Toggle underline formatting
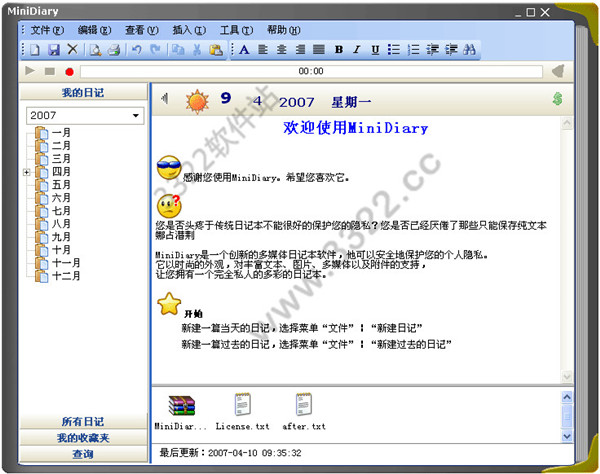This screenshot has height=474, width=600. 375,50
